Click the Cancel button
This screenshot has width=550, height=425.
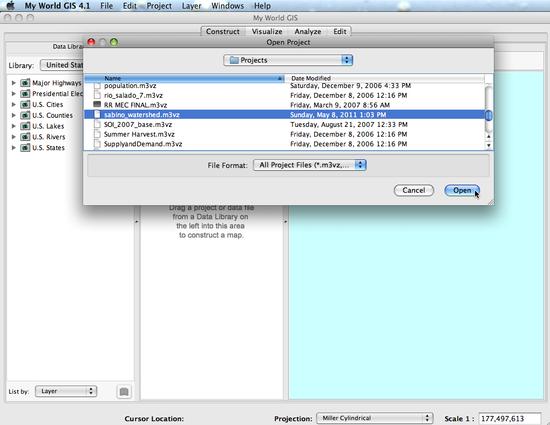pos(414,190)
